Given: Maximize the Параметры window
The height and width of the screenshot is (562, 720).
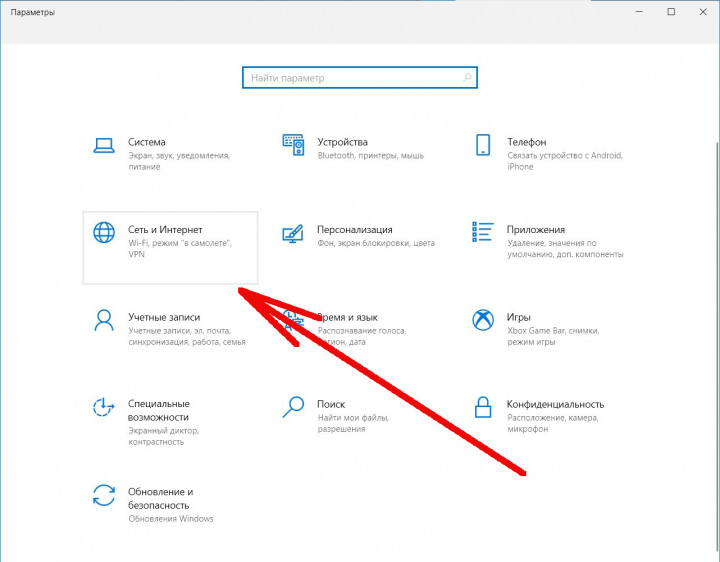Looking at the screenshot, I should pos(671,12).
